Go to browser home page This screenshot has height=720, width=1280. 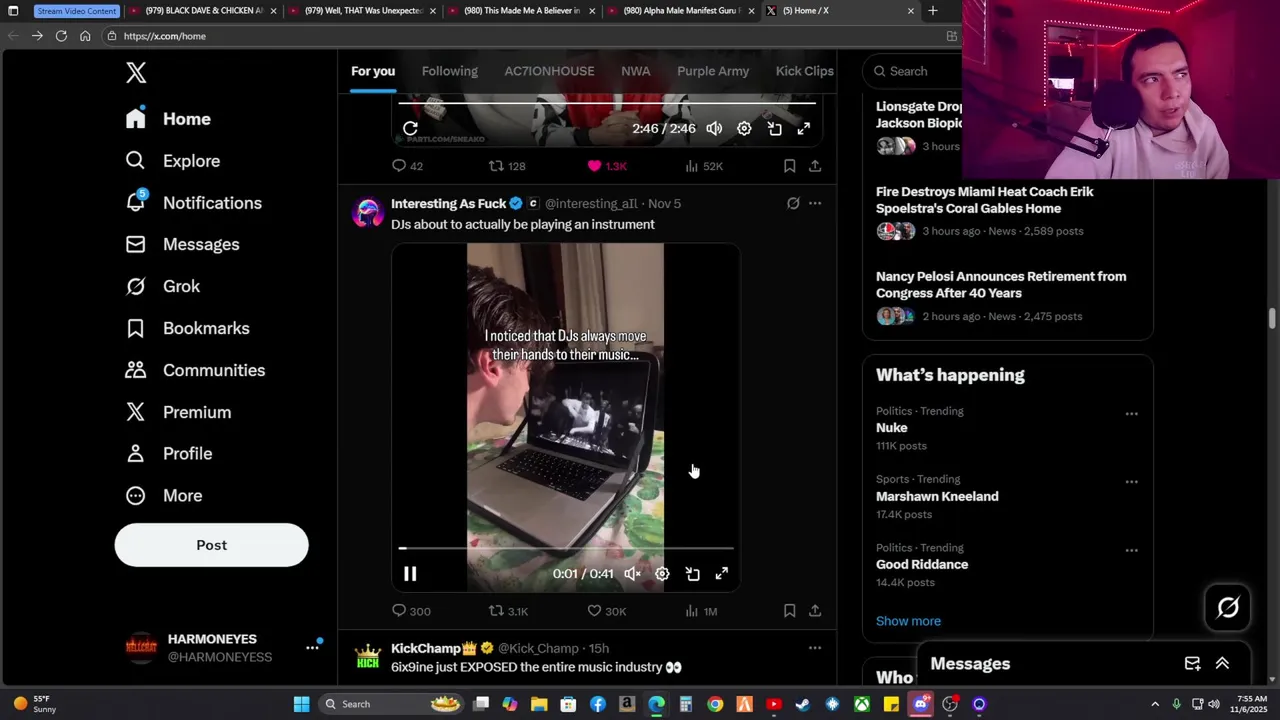point(85,35)
